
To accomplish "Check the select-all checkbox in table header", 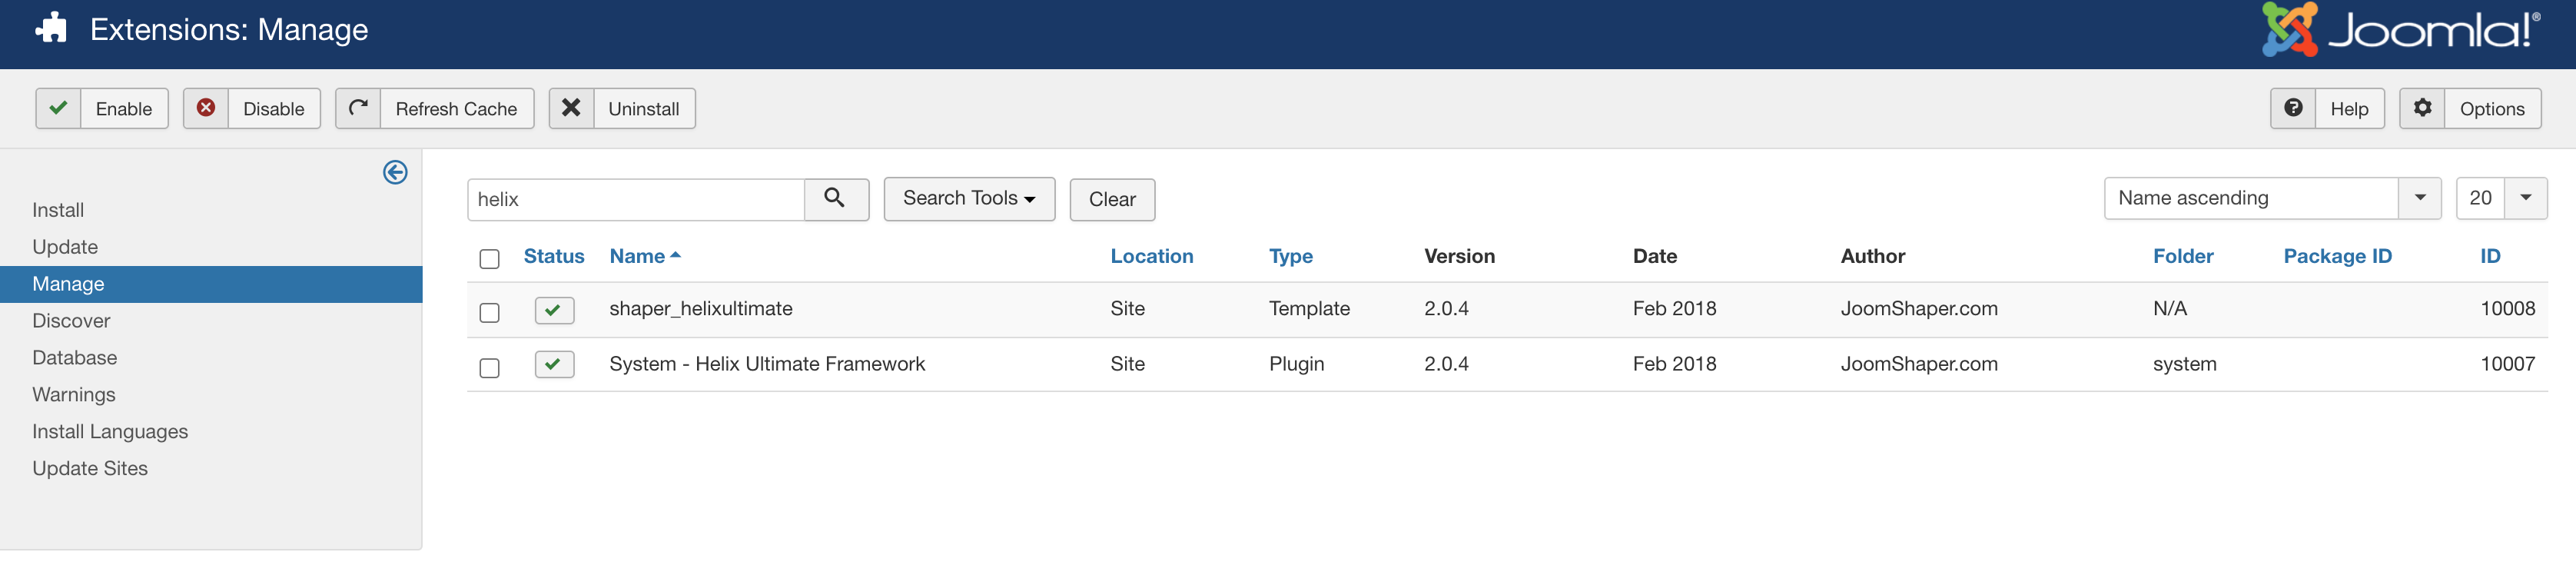I will [x=489, y=259].
